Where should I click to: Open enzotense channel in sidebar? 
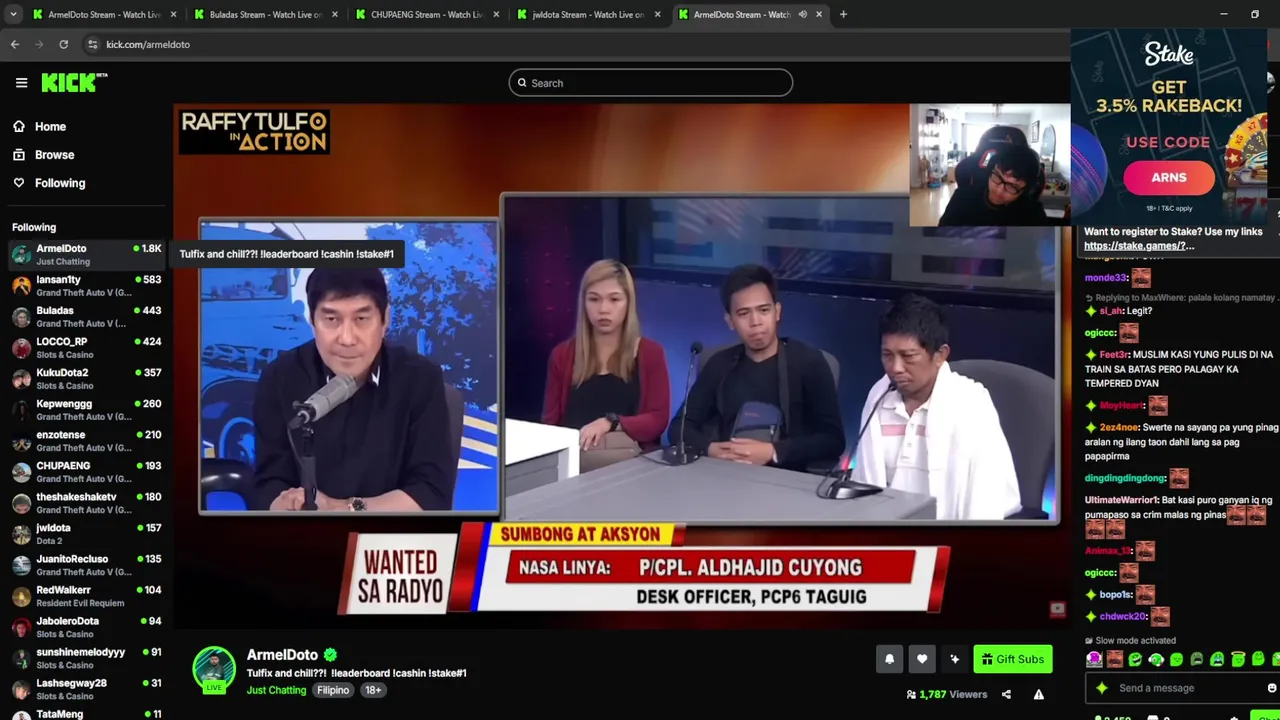pyautogui.click(x=86, y=440)
